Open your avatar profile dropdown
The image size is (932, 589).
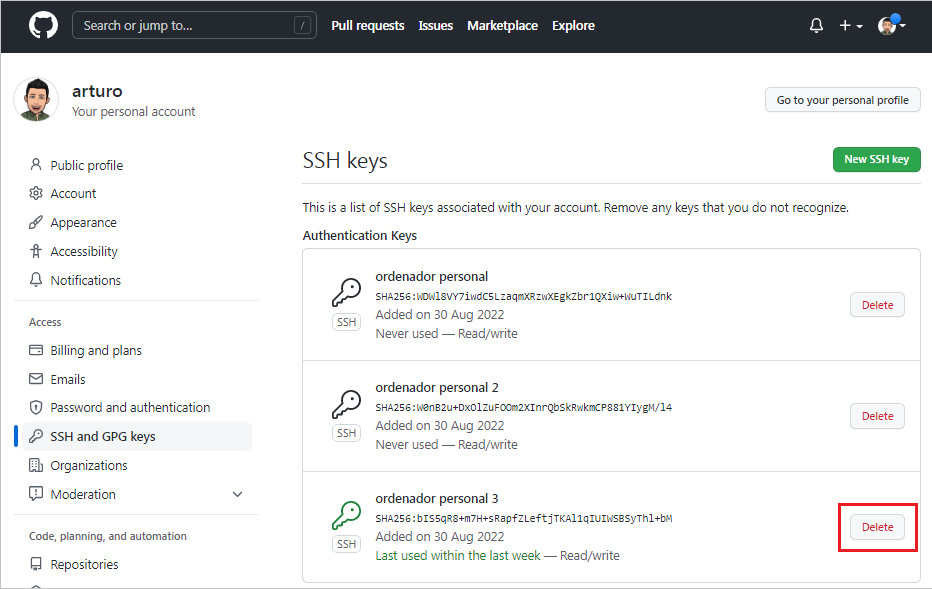888,25
